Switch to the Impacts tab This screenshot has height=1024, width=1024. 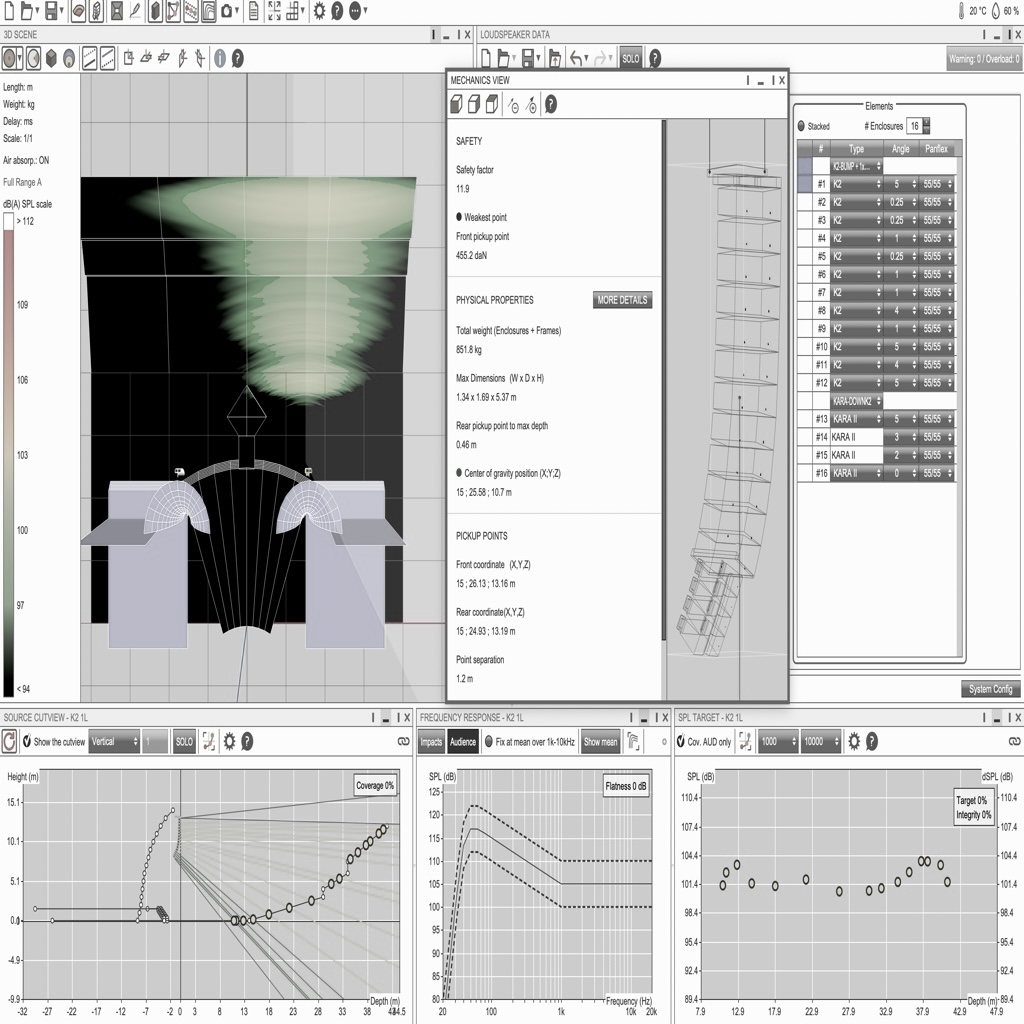pos(431,741)
